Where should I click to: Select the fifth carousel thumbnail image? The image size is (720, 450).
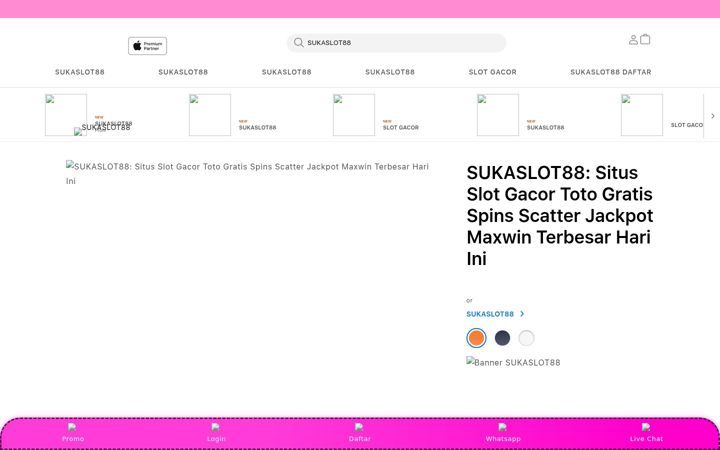coord(642,115)
